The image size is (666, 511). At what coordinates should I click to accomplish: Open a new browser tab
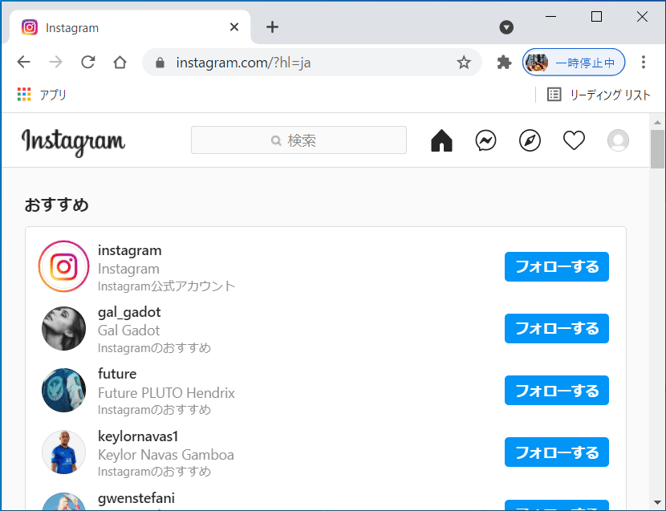coord(272,27)
